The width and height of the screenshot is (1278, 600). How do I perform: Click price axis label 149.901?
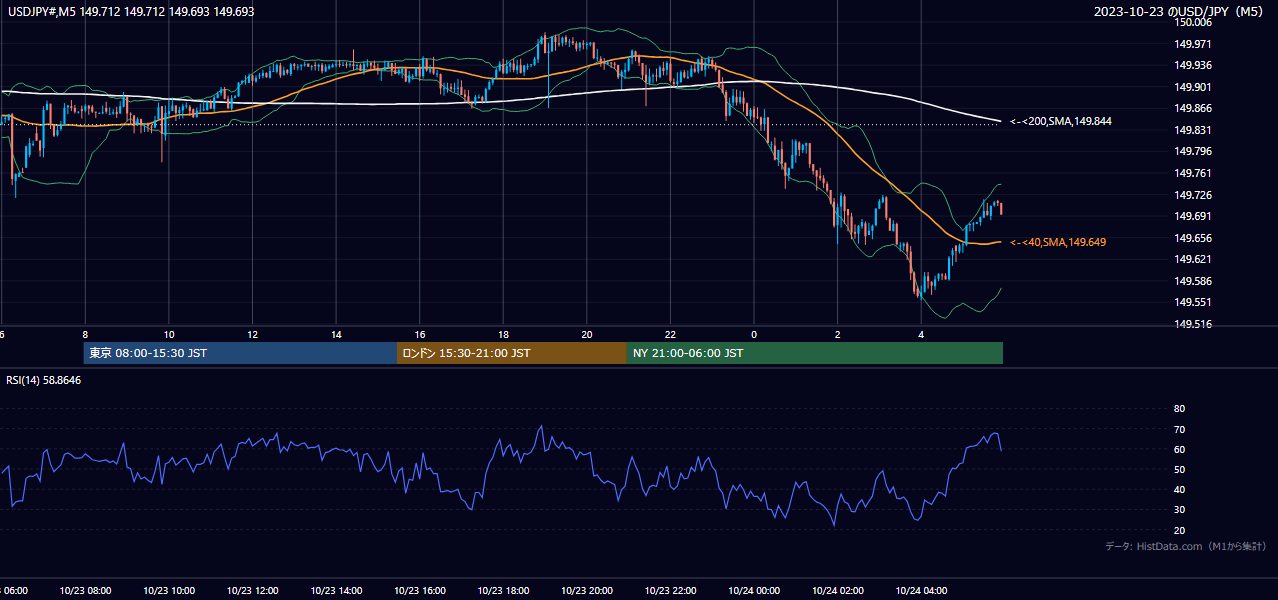click(1193, 87)
